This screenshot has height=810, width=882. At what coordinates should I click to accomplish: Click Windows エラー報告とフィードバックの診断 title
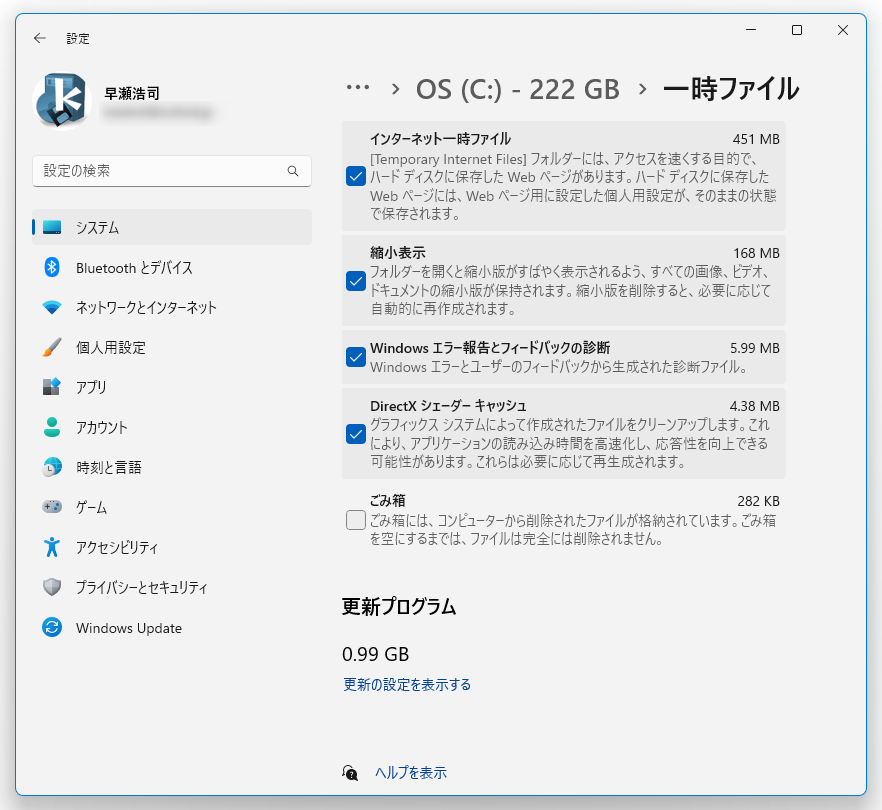(490, 348)
